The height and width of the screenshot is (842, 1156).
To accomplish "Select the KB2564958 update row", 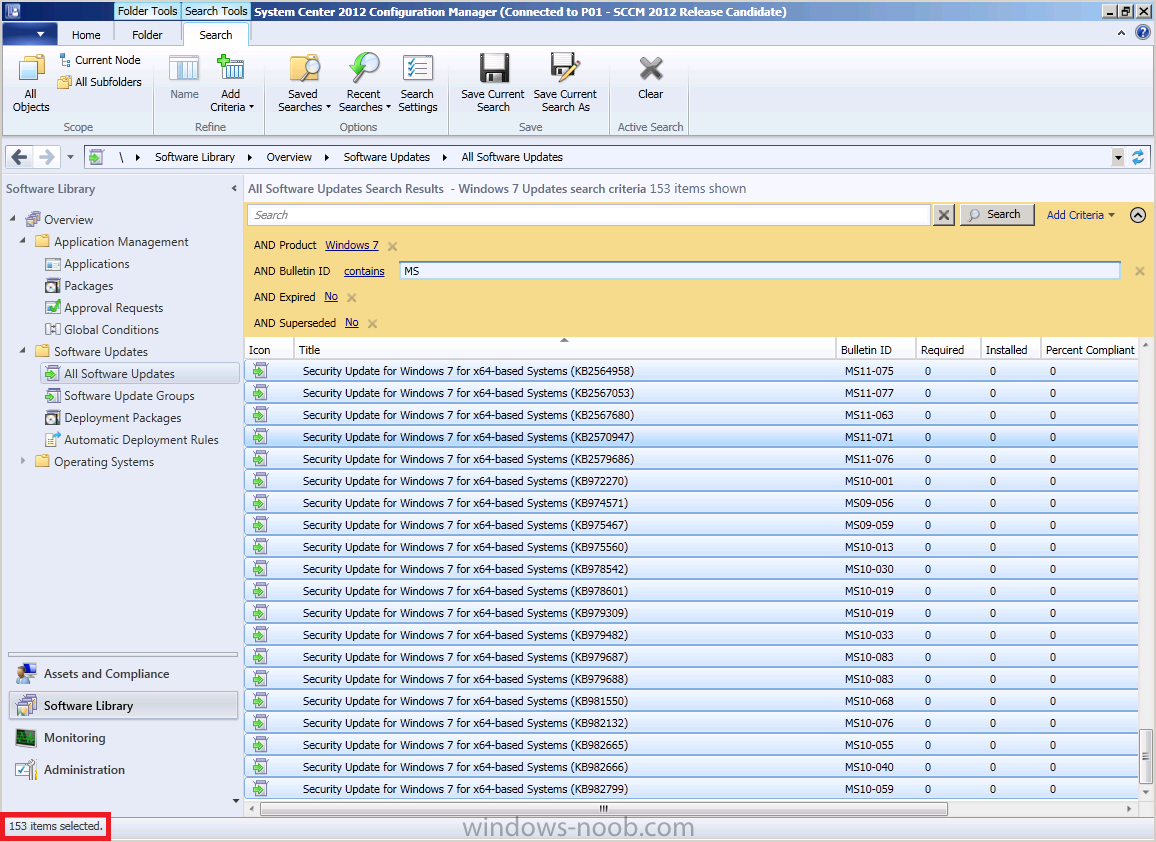I will click(692, 372).
